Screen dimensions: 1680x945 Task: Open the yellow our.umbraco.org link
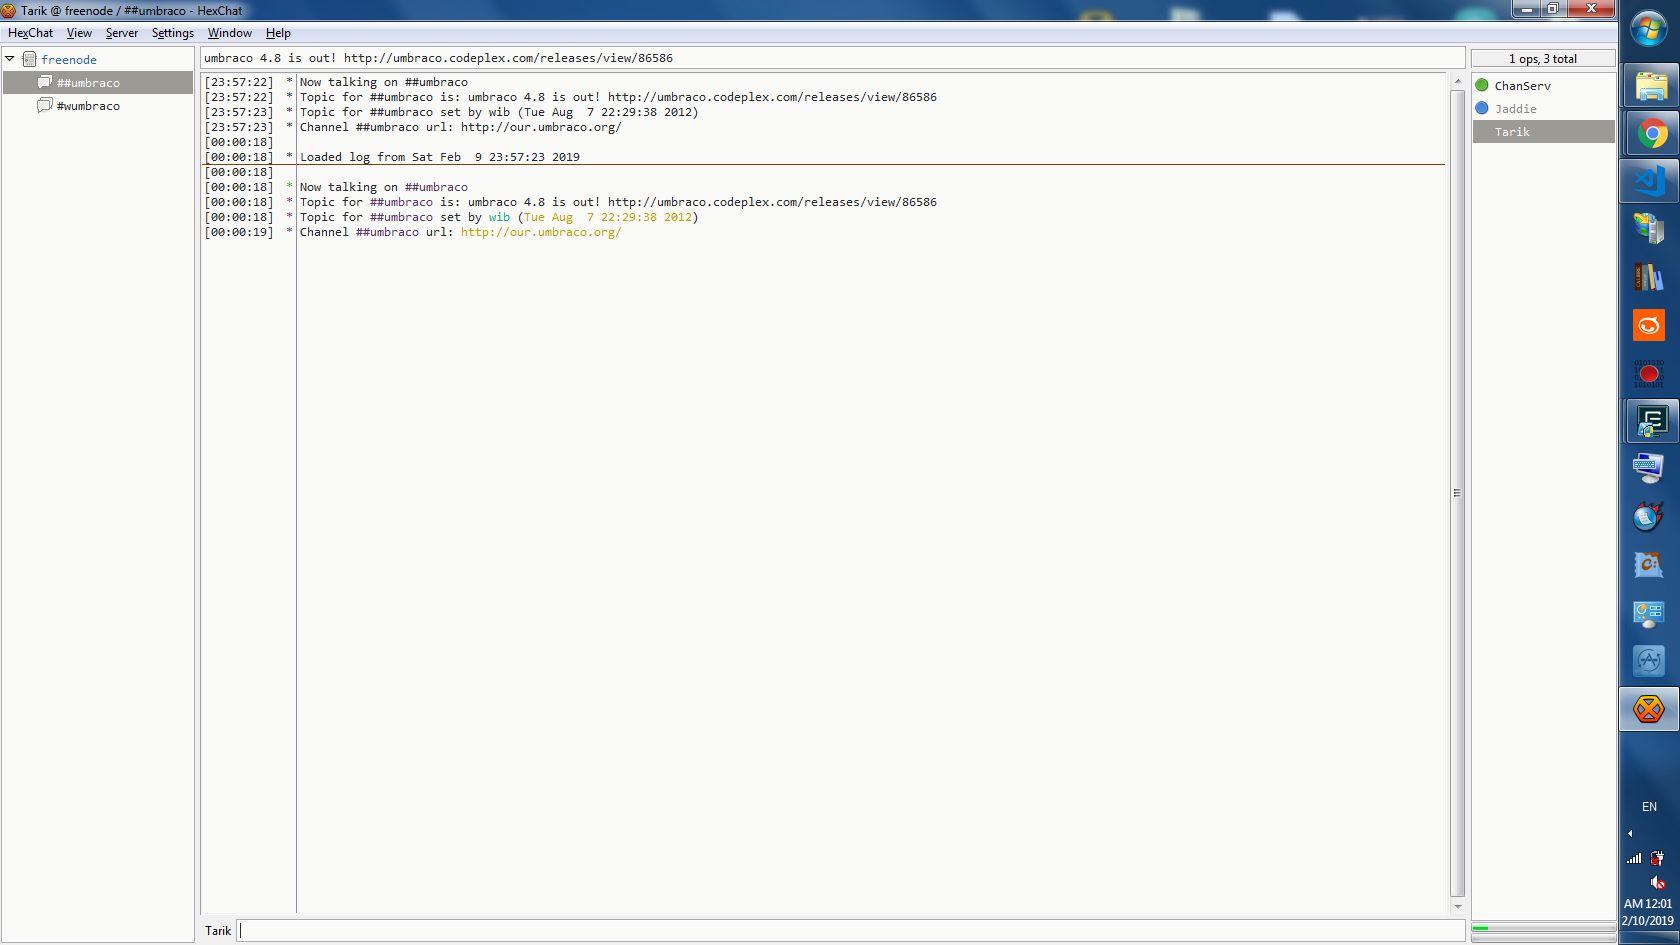(x=541, y=232)
